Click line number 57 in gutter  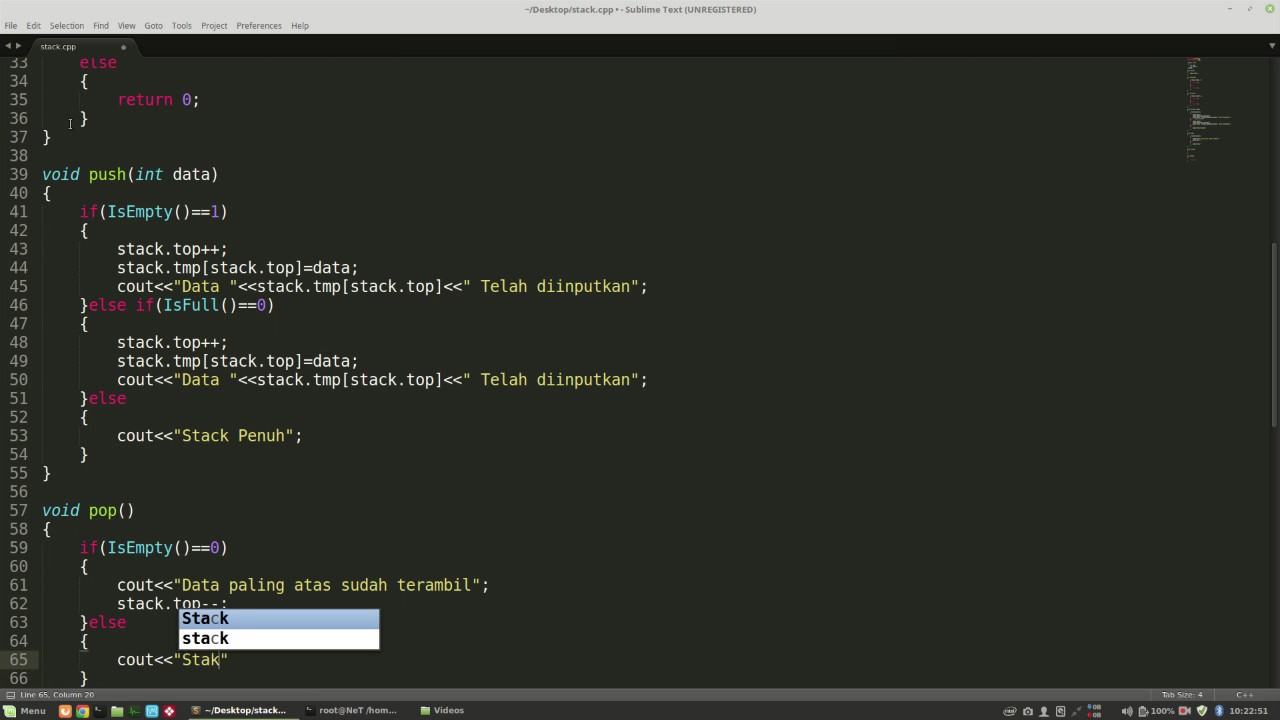point(18,510)
